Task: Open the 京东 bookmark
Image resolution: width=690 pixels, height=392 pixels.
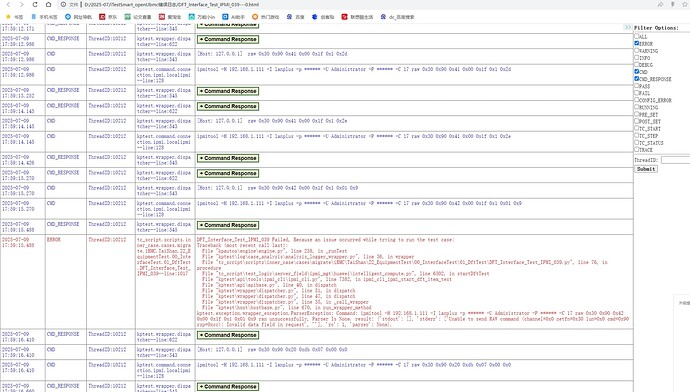Action: point(108,17)
